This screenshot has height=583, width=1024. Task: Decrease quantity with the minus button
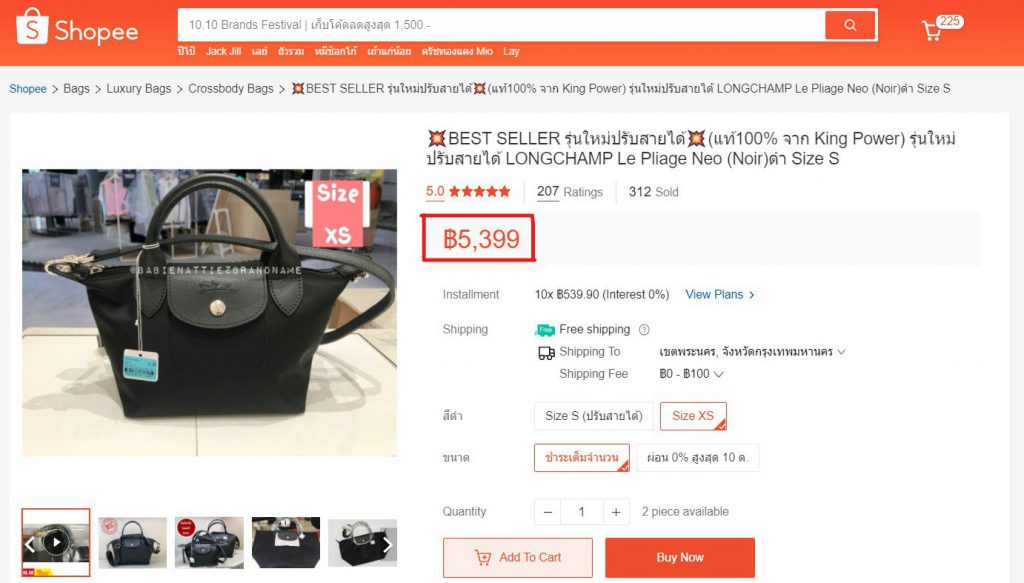(x=547, y=512)
